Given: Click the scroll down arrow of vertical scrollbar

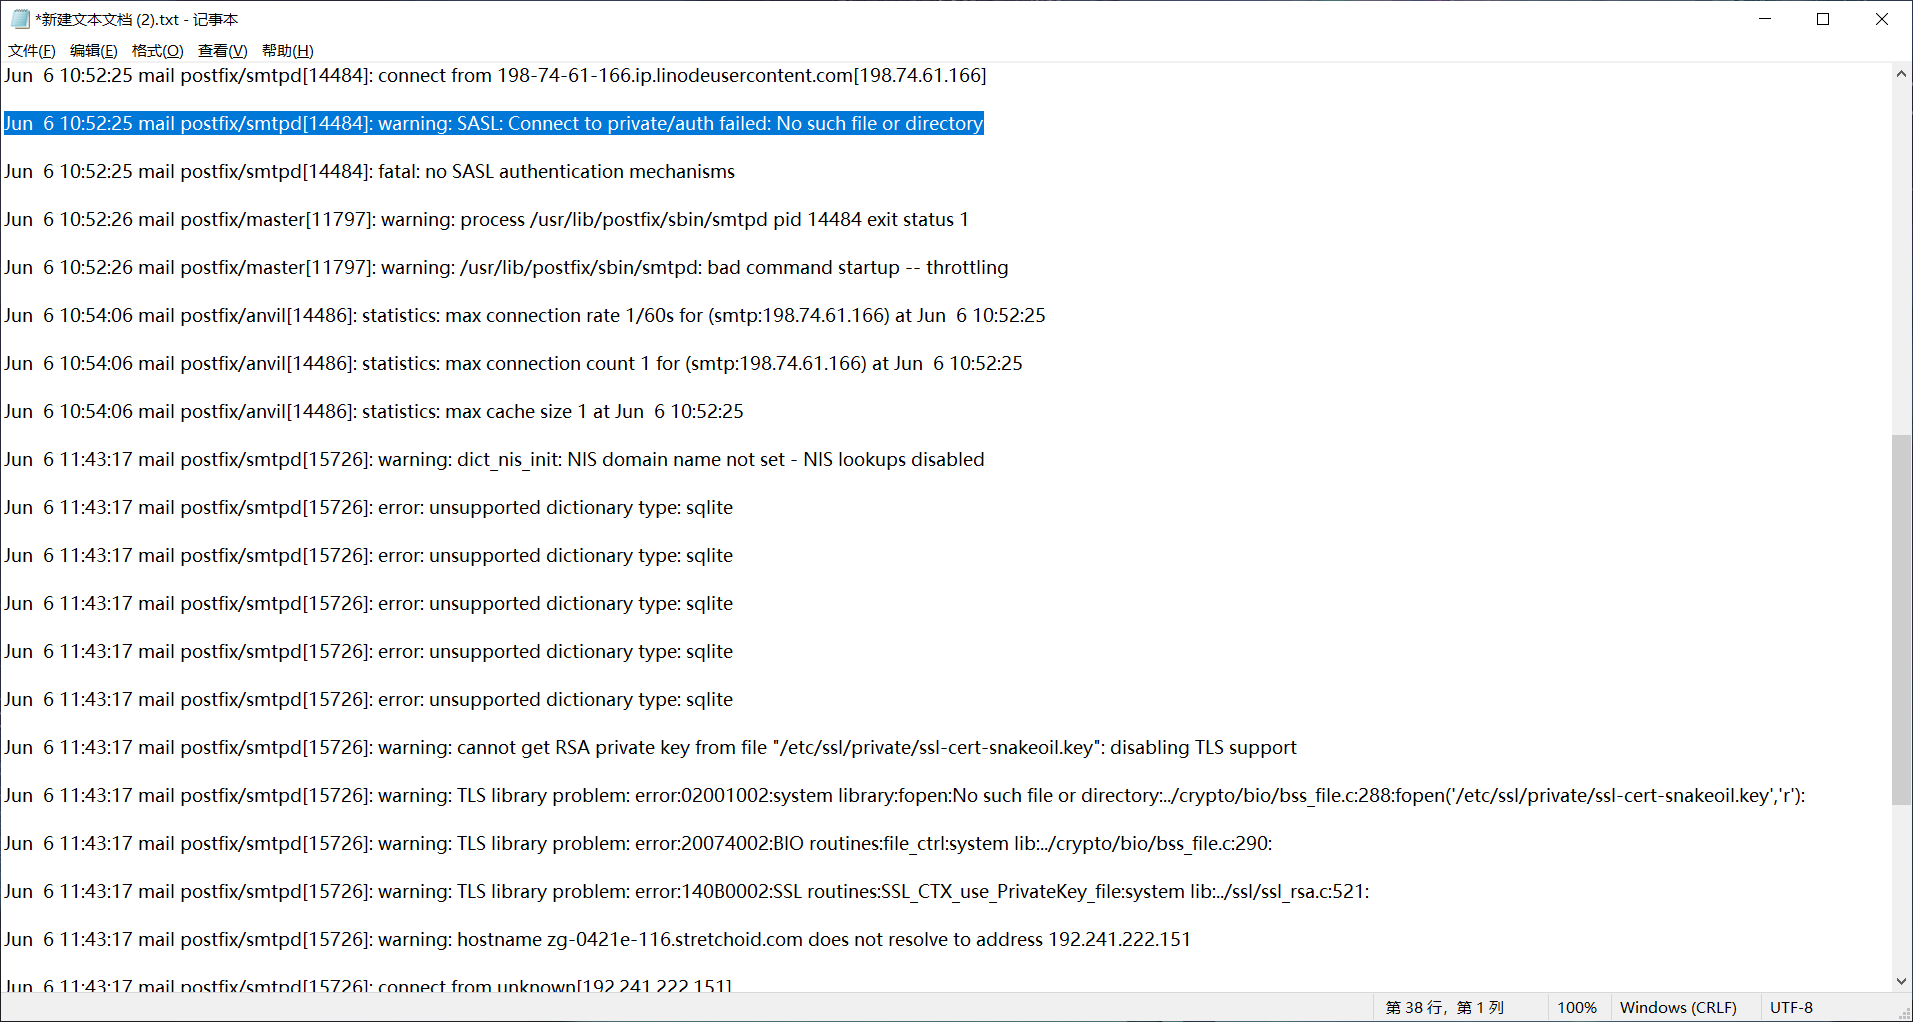Looking at the screenshot, I should pos(1901,982).
